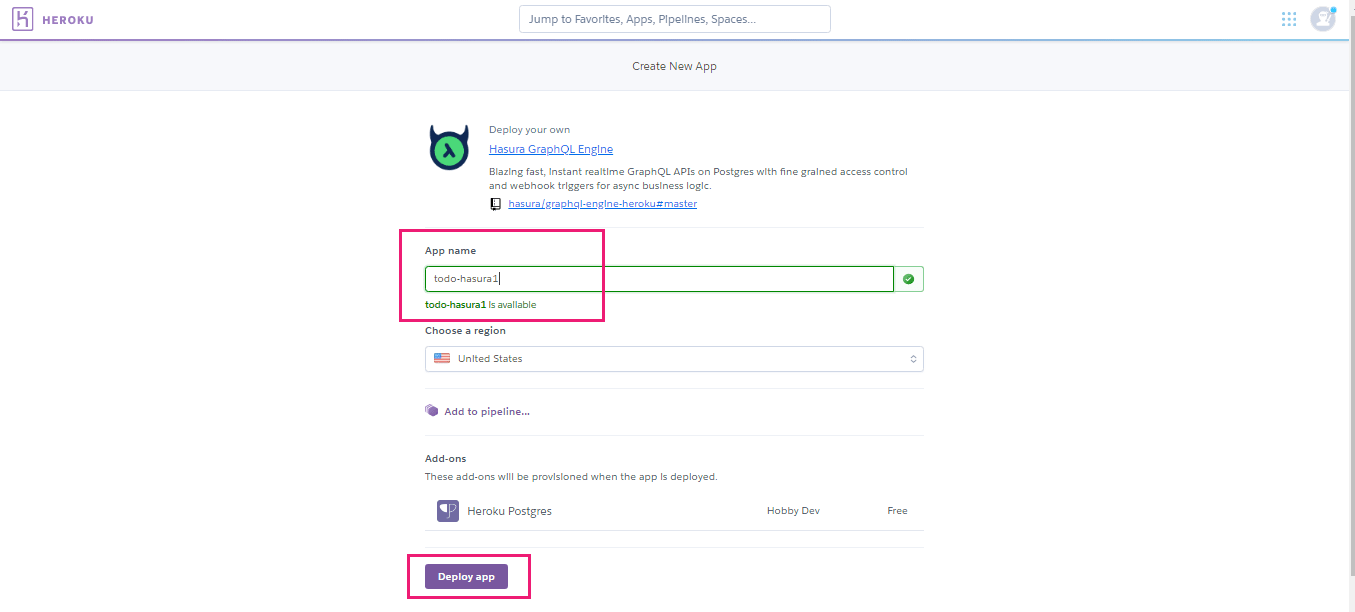The width and height of the screenshot is (1355, 612).
Task: Click the green checkmark availability icon
Action: (908, 279)
